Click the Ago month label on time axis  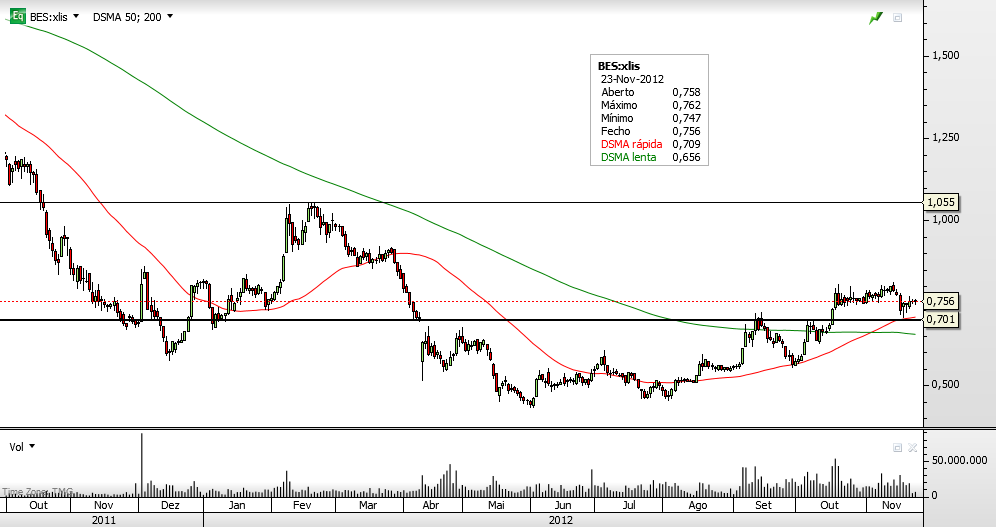click(697, 505)
